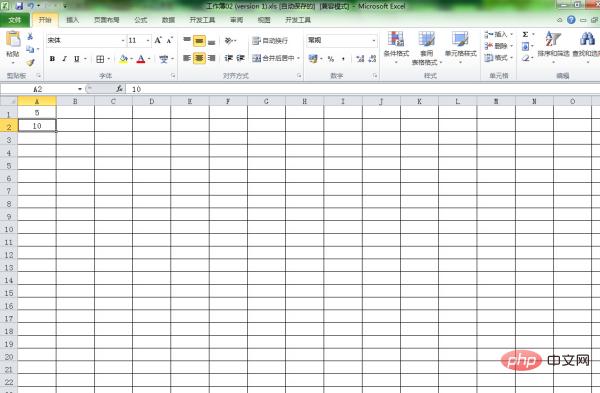Viewport: 600px width, 393px height.
Task: Toggle Italic formatting
Action: [64, 59]
